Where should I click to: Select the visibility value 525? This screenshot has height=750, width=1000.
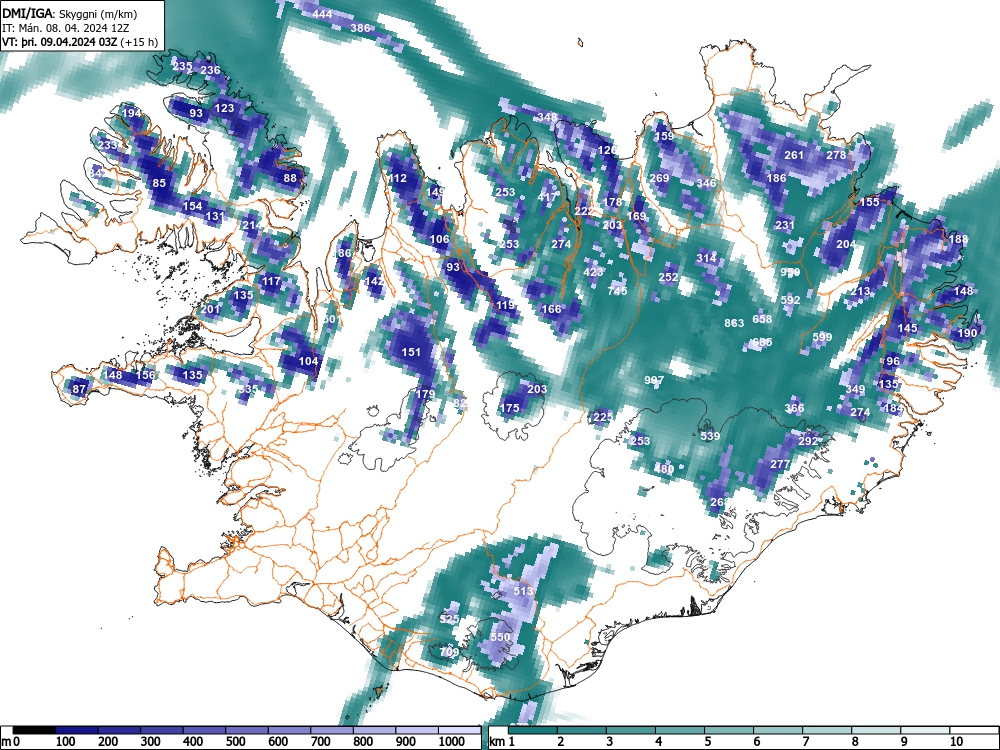click(x=449, y=619)
